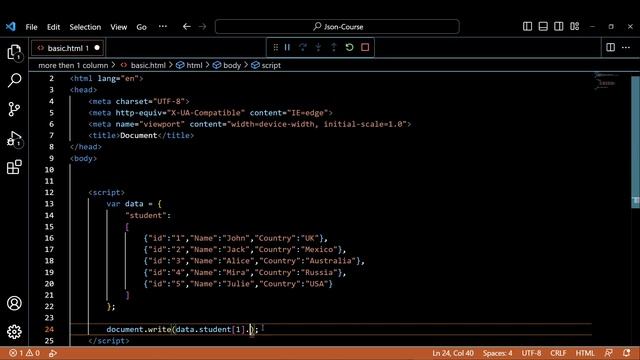Open the notifications bell
Image resolution: width=640 pixels, height=360 pixels.
[x=627, y=353]
